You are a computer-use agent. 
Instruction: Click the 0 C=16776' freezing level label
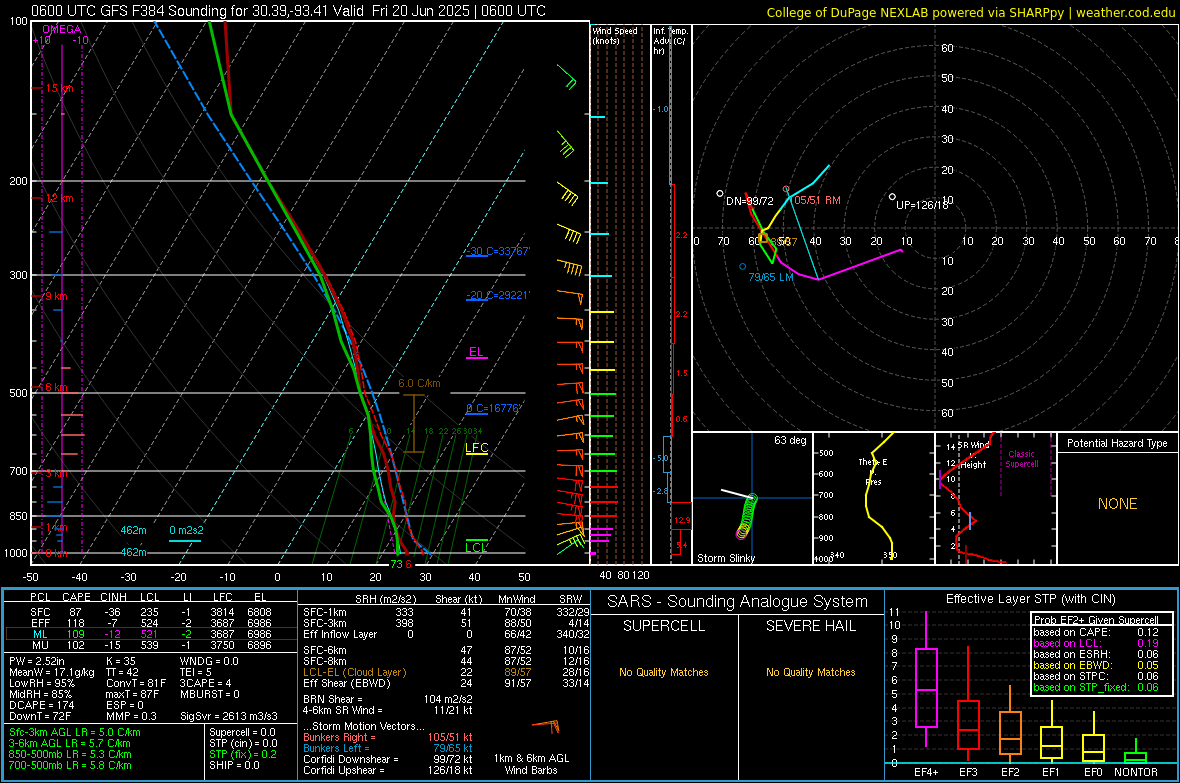493,408
